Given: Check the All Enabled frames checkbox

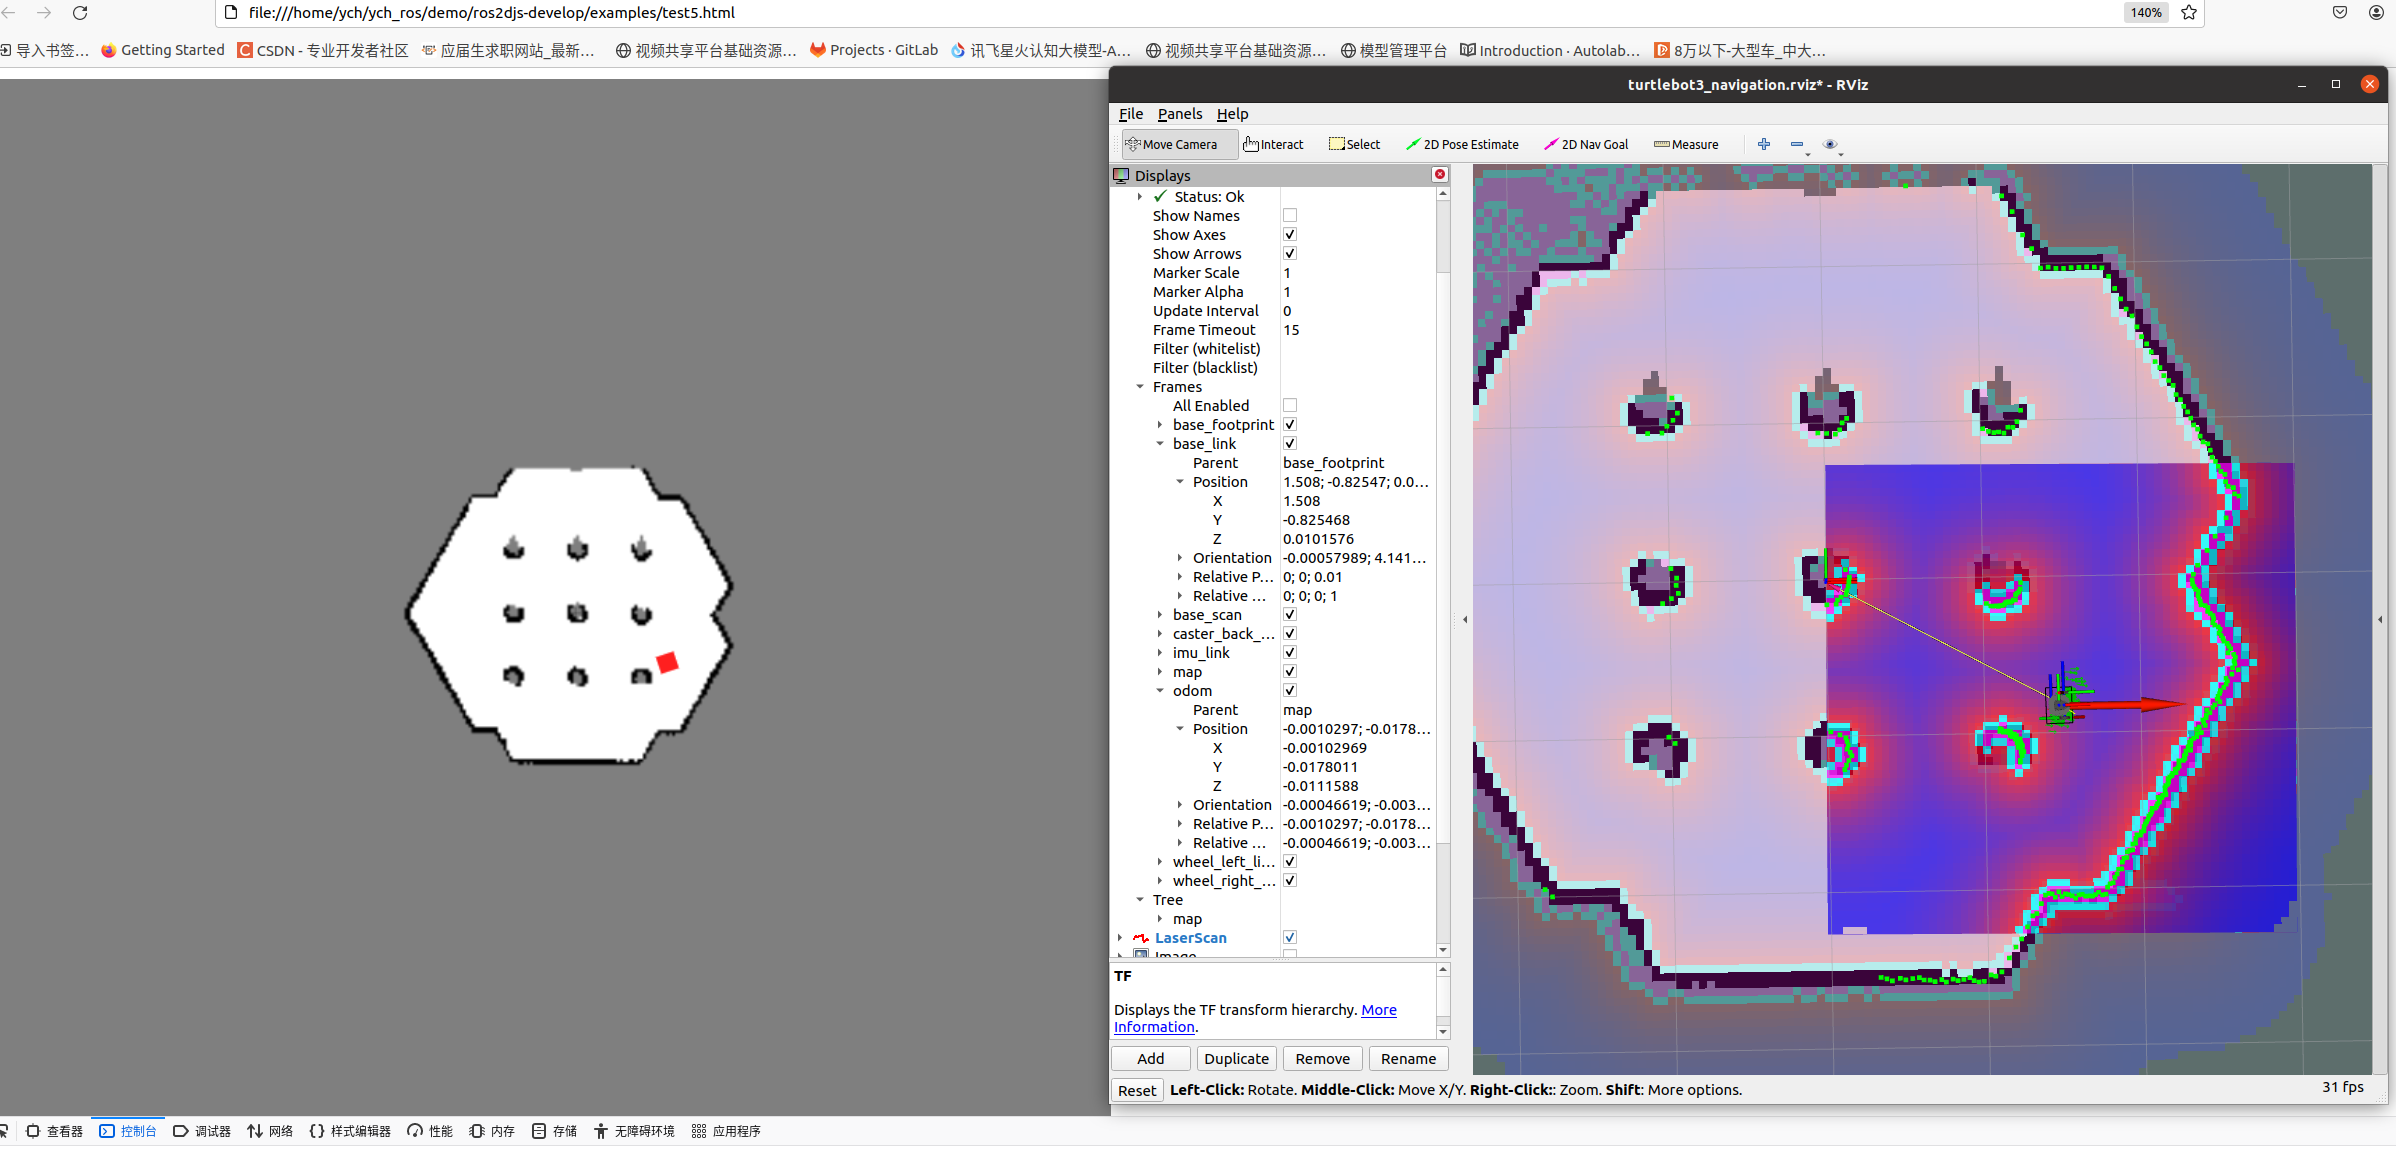Looking at the screenshot, I should (1290, 406).
